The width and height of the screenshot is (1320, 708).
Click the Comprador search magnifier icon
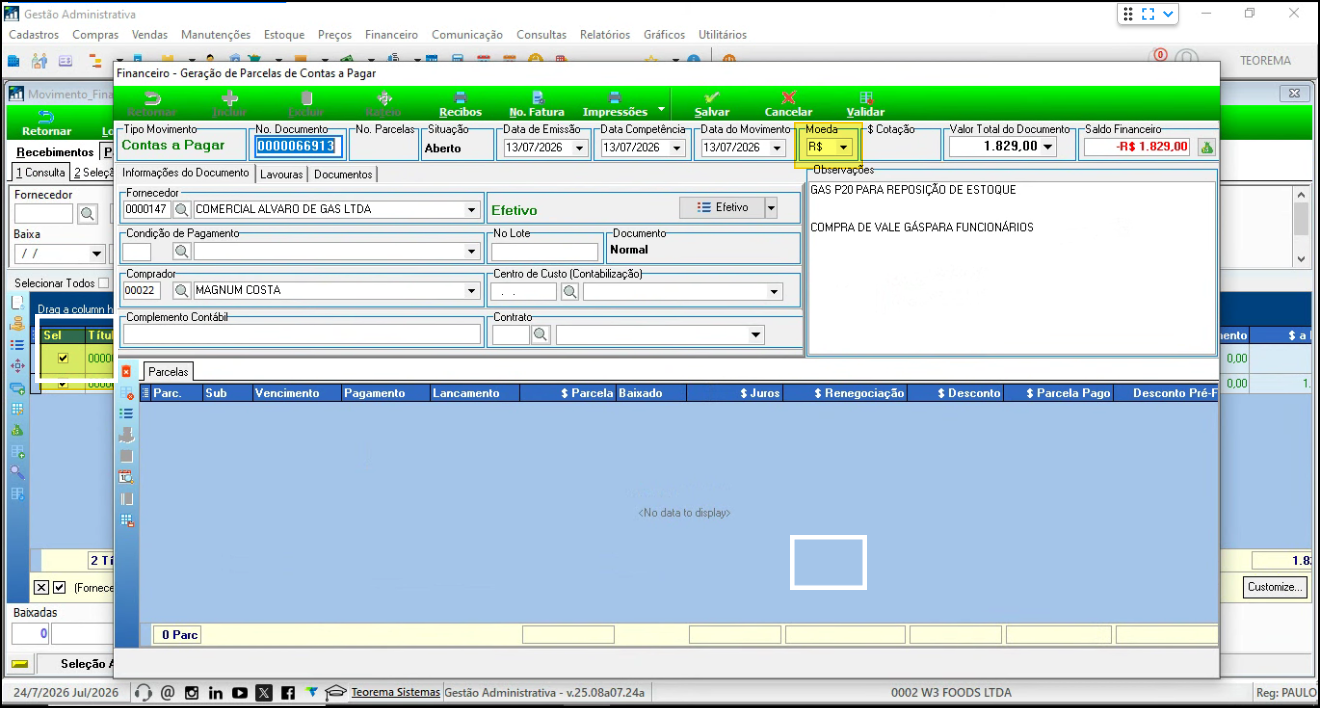(182, 290)
